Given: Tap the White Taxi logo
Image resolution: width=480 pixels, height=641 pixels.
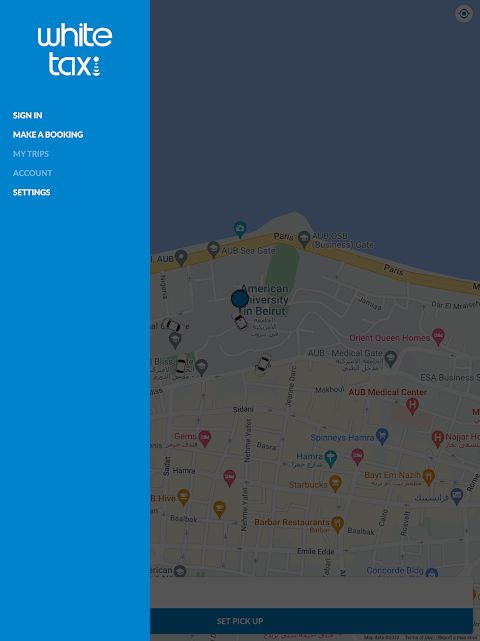Looking at the screenshot, I should pos(75,49).
